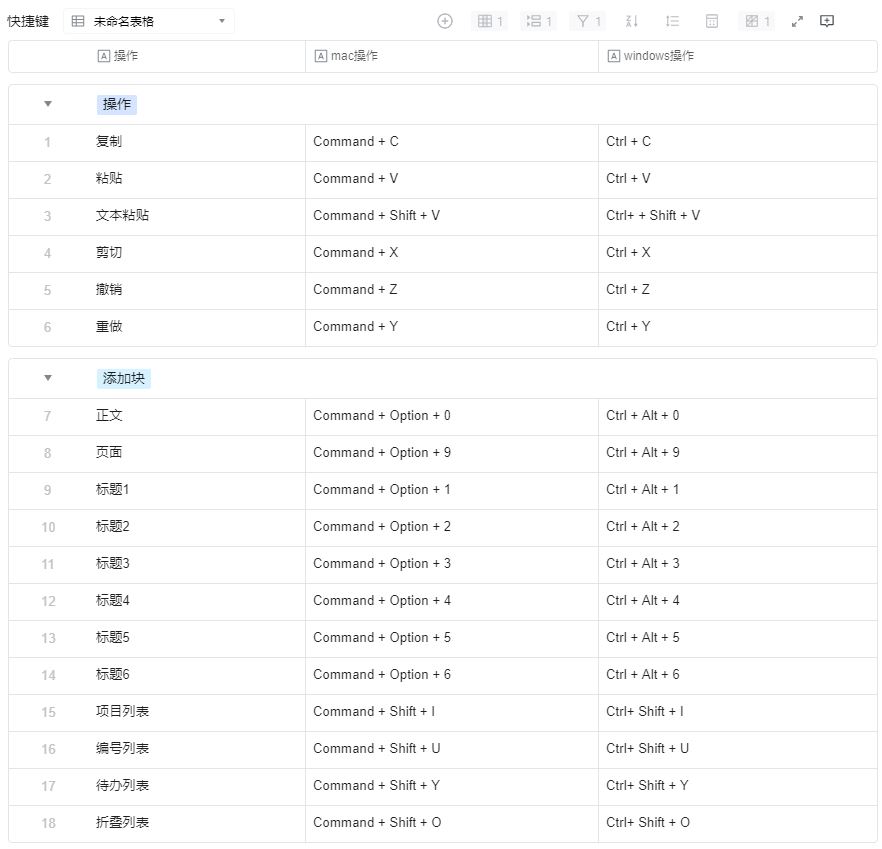Click the Command + Shift + V cell
This screenshot has height=849, width=882.
452,216
